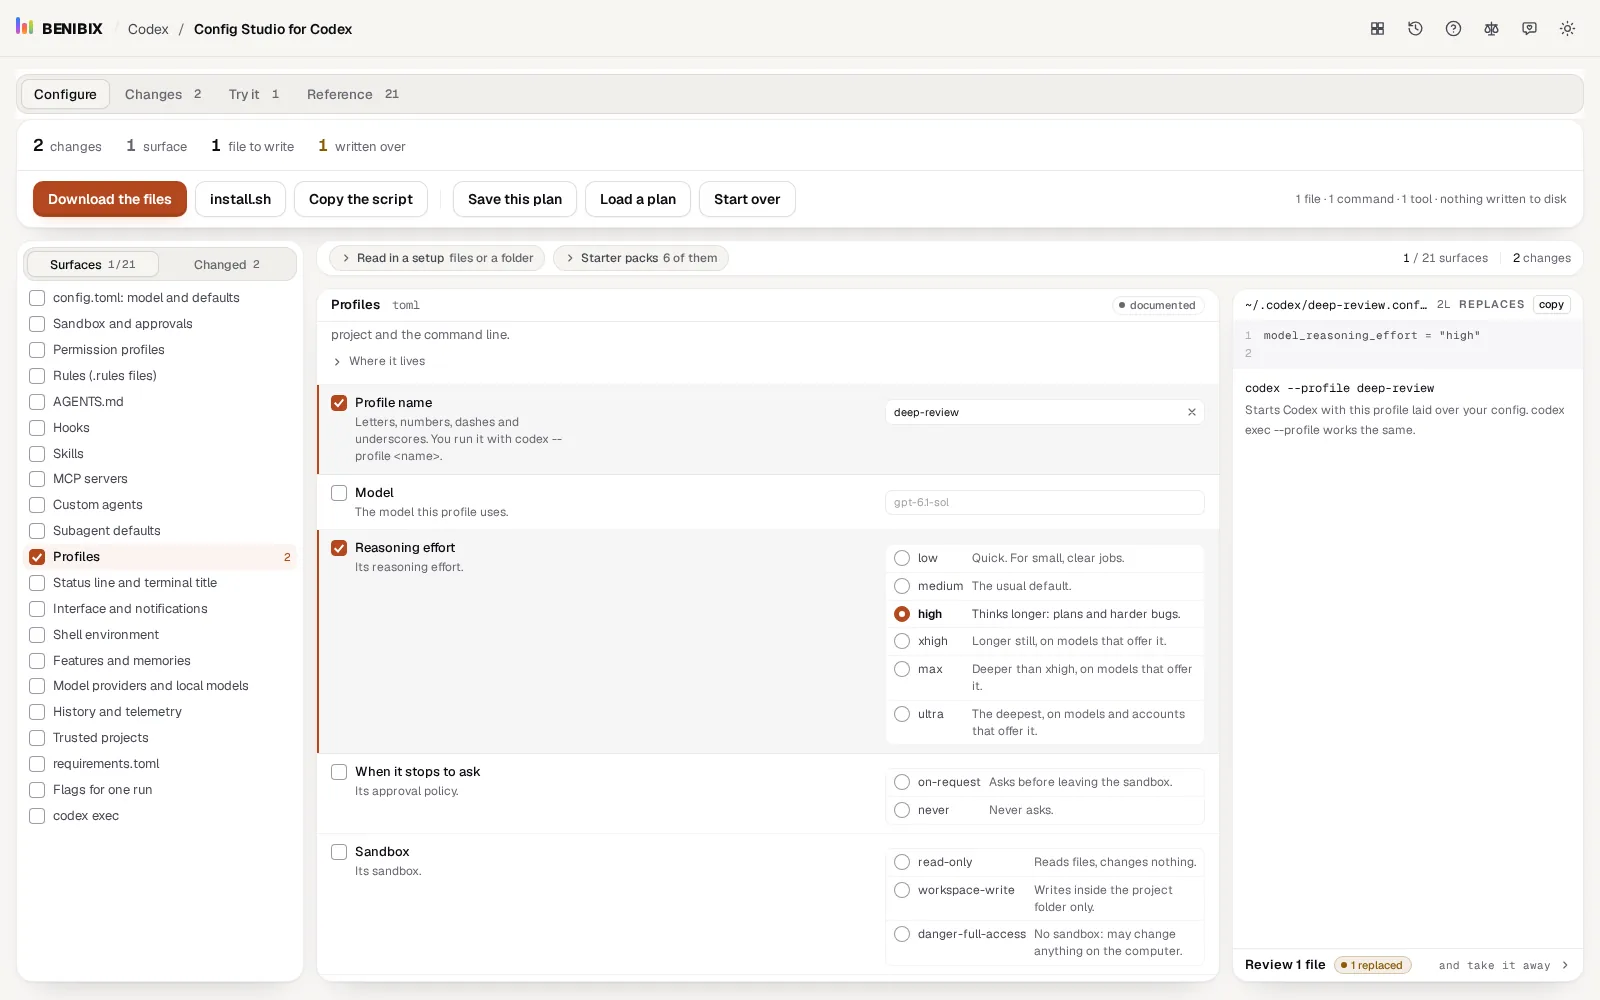Open the Try it tab
The image size is (1600, 1000).
pos(254,94)
